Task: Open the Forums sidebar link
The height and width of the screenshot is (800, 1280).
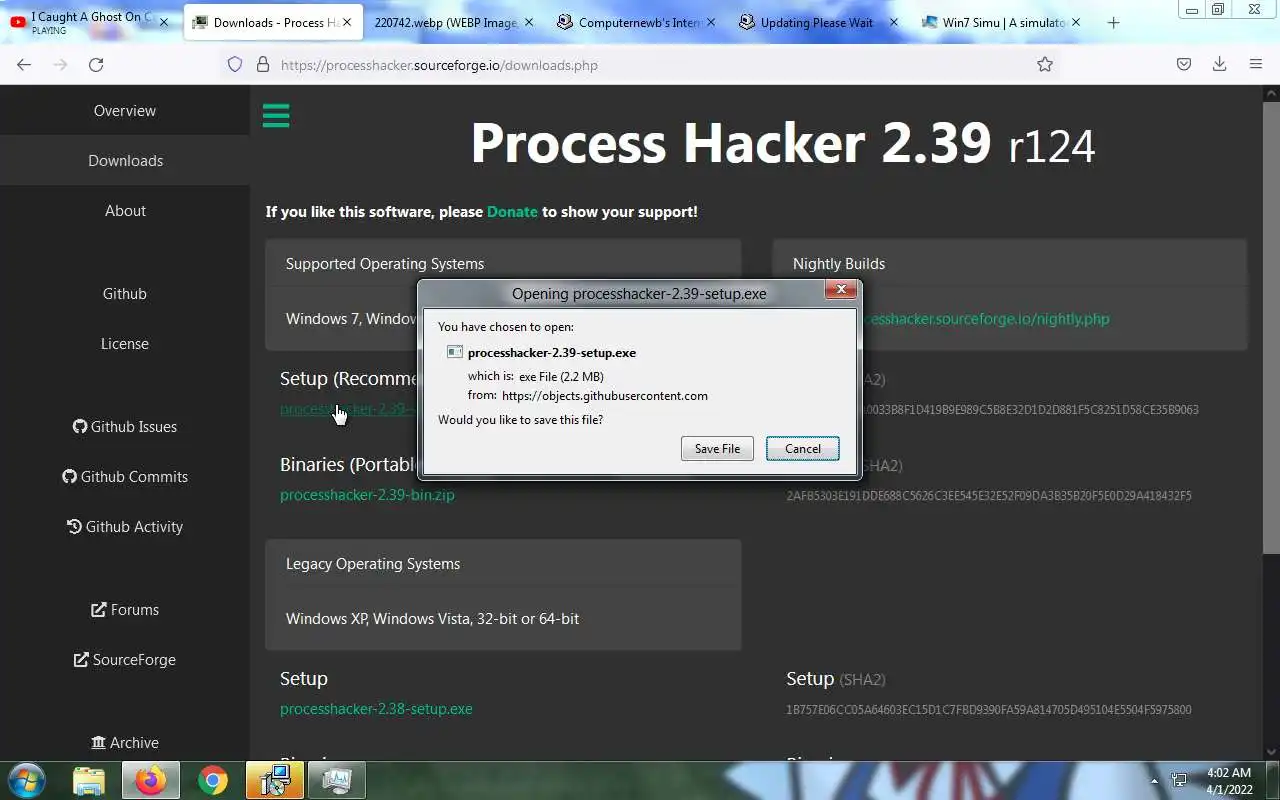Action: (x=125, y=610)
